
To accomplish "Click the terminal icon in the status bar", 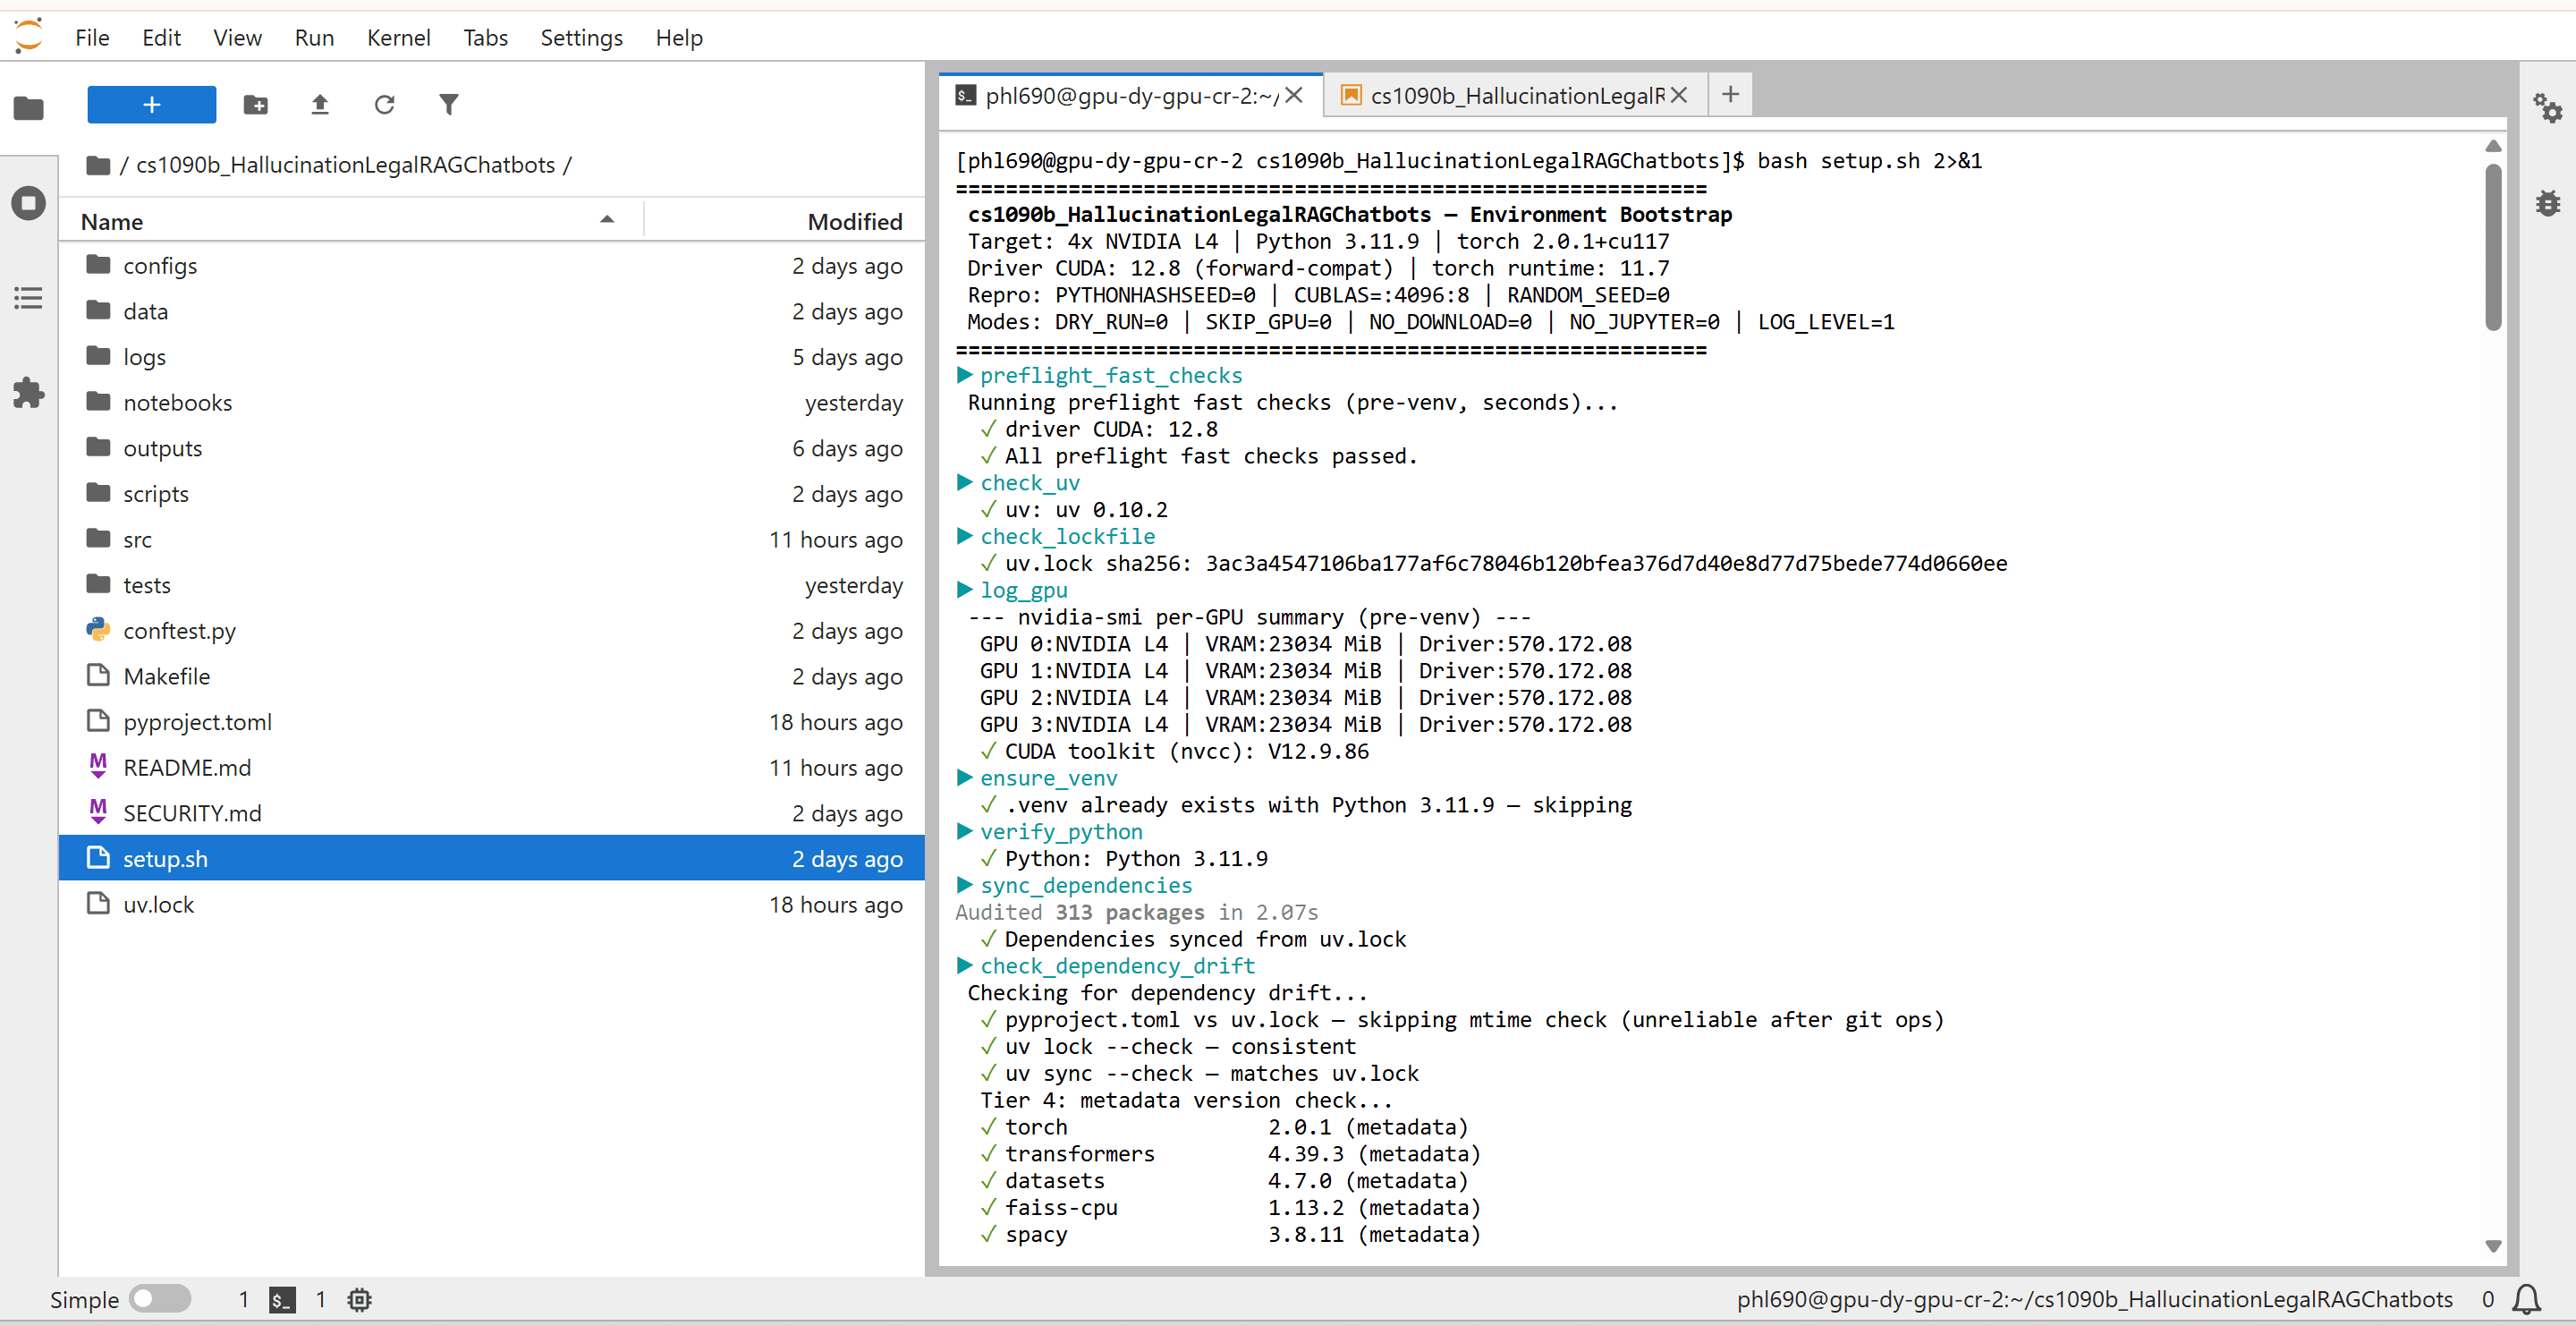I will (x=281, y=1299).
